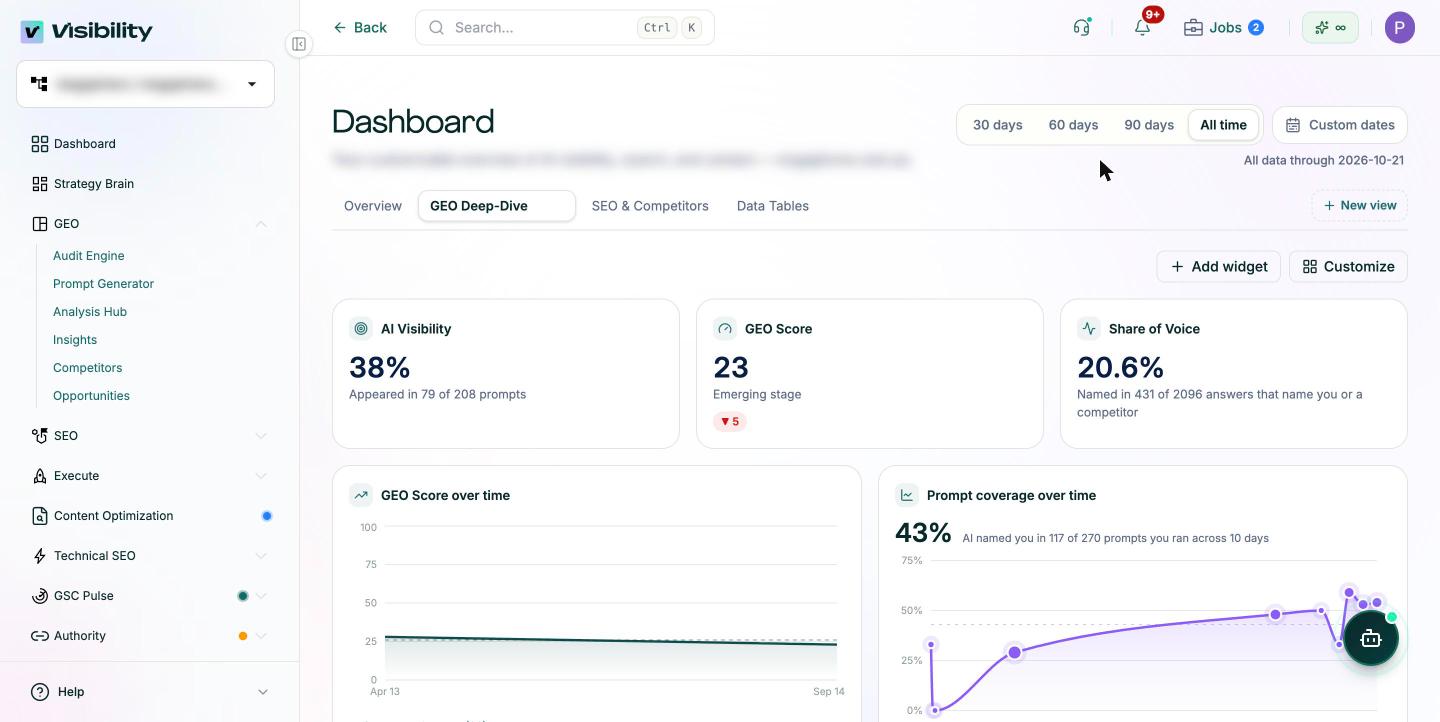Click the Strategy Brain sidebar icon
Image resolution: width=1440 pixels, height=722 pixels.
[40, 184]
